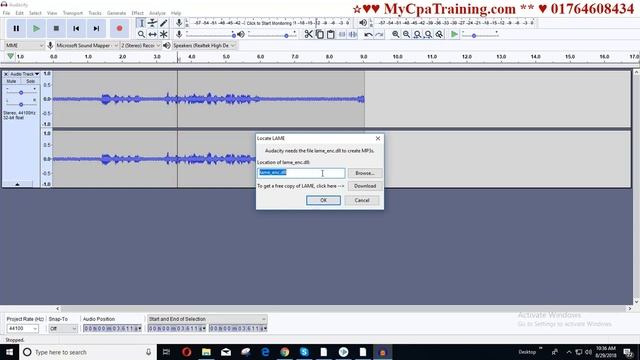
Task: Open the Project Rate 44100 dropdown
Action: pos(22,328)
